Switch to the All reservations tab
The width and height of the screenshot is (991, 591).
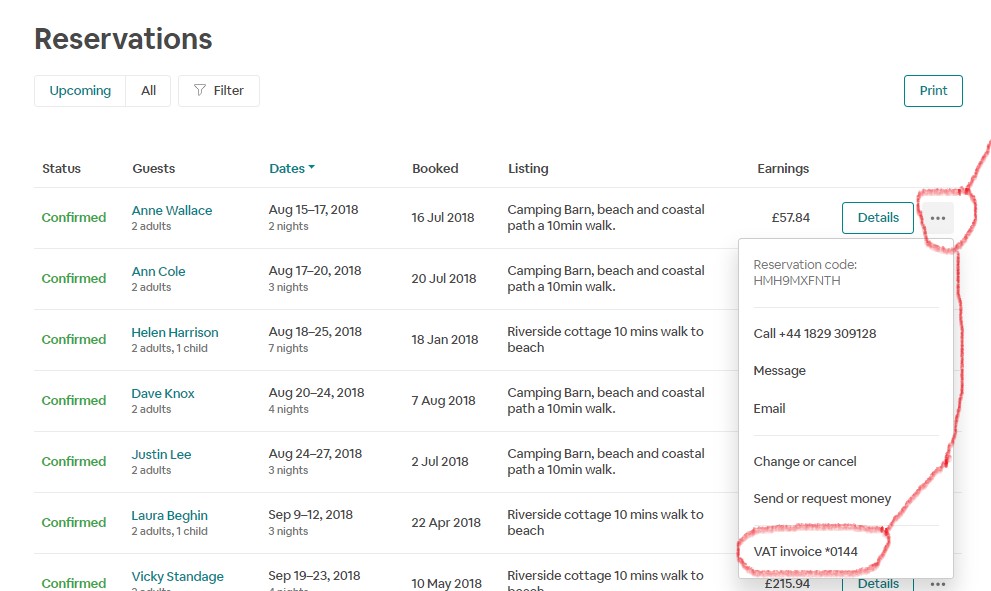[148, 91]
